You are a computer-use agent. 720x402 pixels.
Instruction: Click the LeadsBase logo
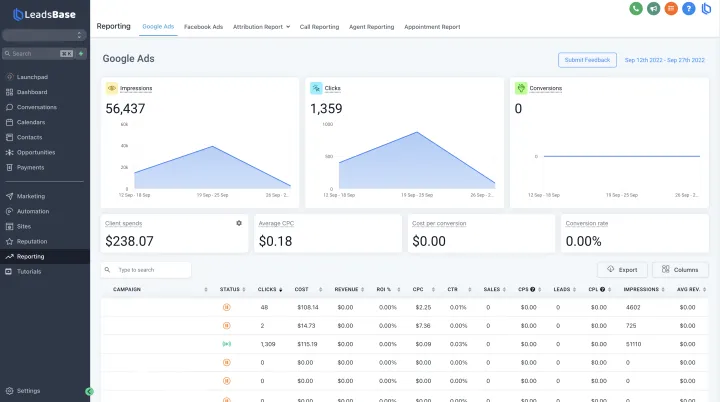click(44, 15)
